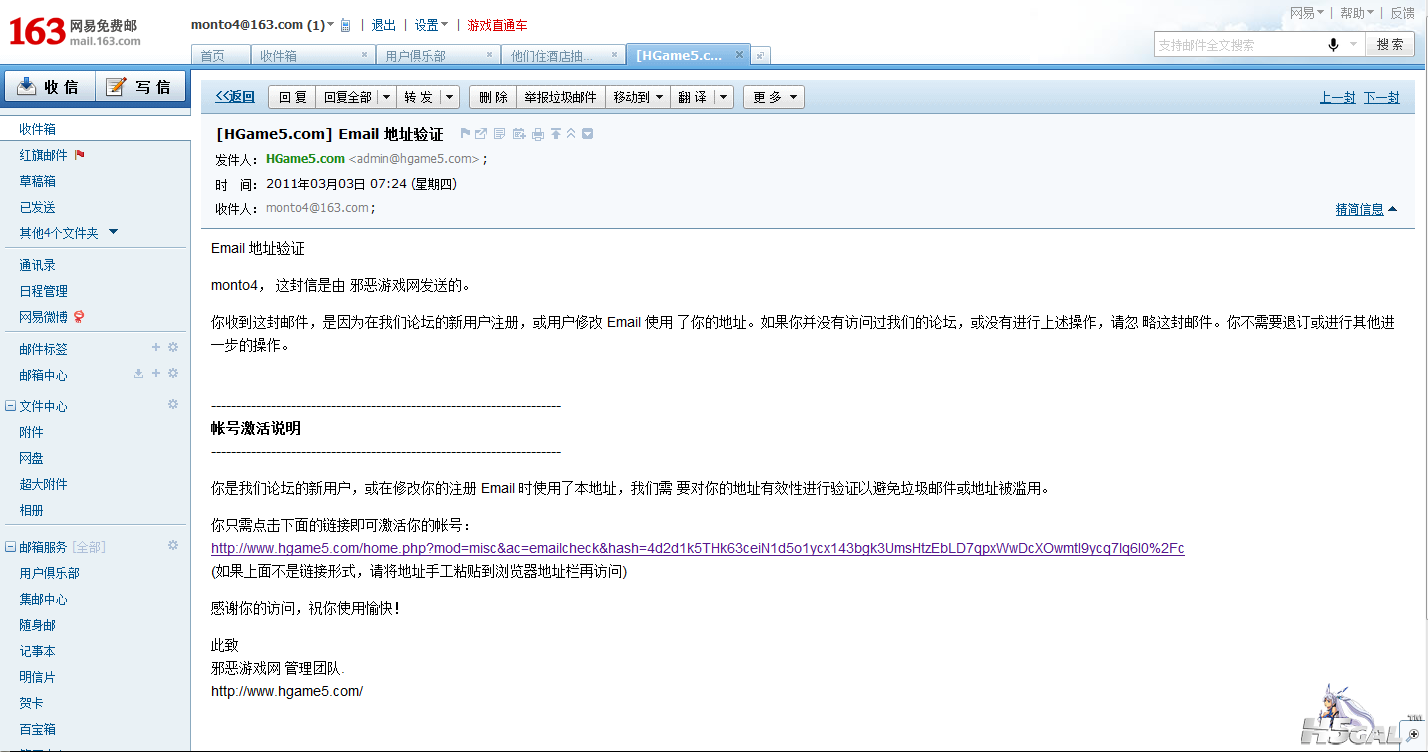
Task: Expand 其他4个文件夹 folder list
Action: (113, 232)
